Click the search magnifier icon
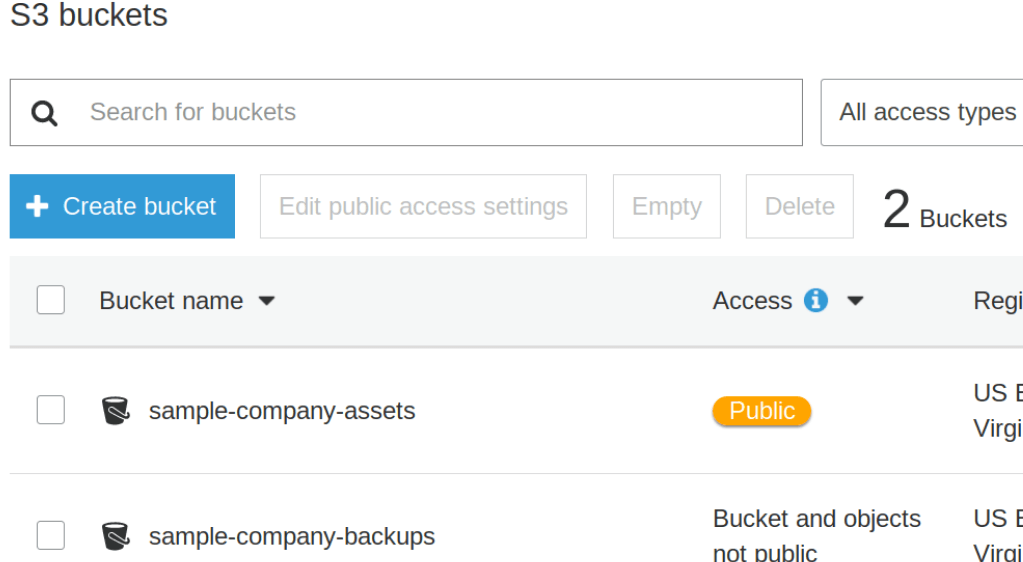The image size is (1023, 562). [x=44, y=113]
